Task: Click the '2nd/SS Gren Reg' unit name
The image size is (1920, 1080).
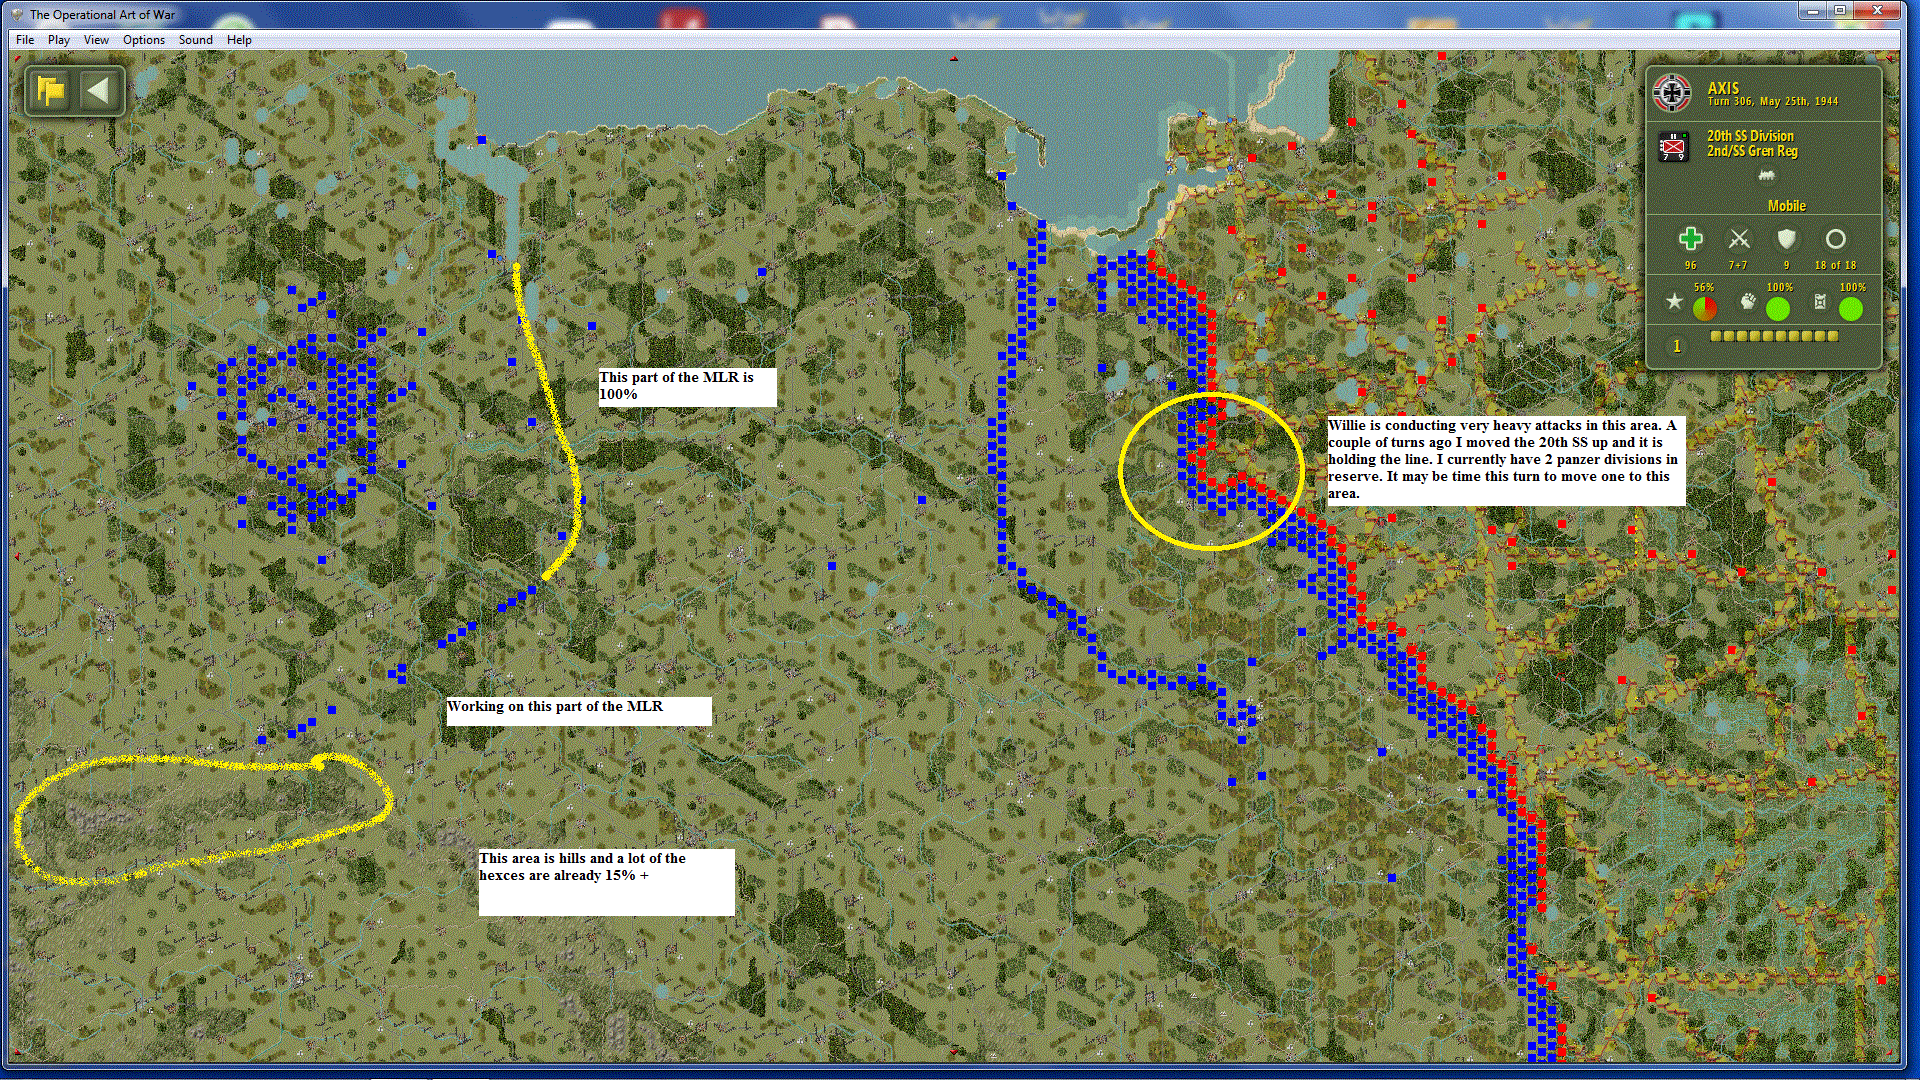Action: (x=1752, y=151)
